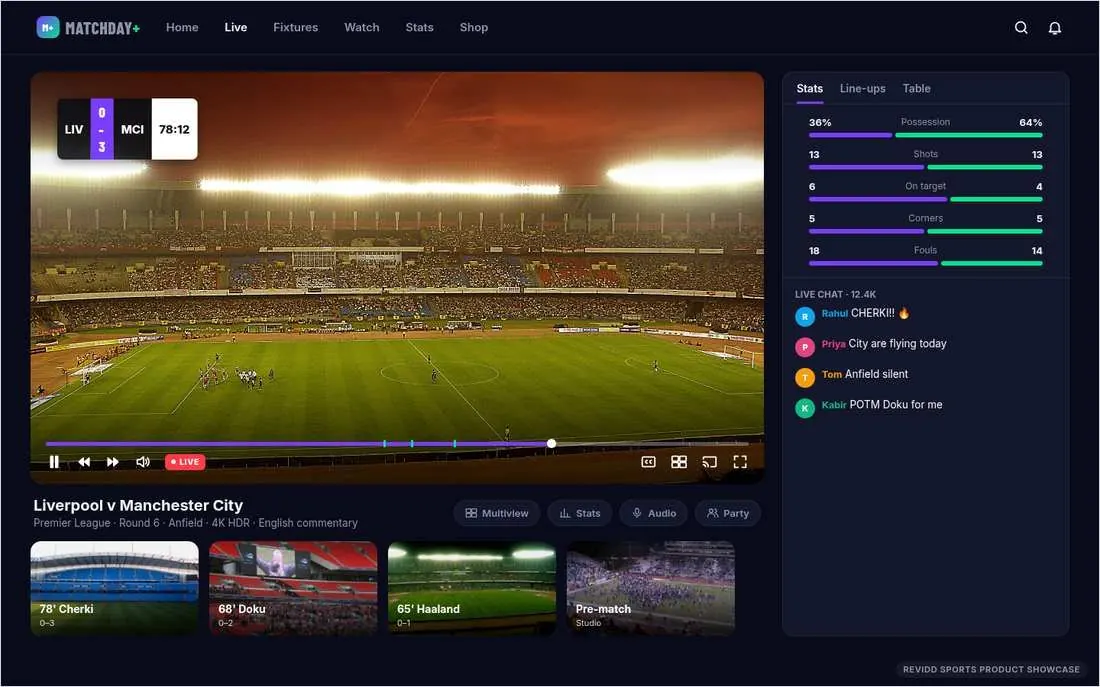Screen dimensions: 1100x687
Task: Click the LIV MCI scoreboard overlay
Action: coord(128,129)
